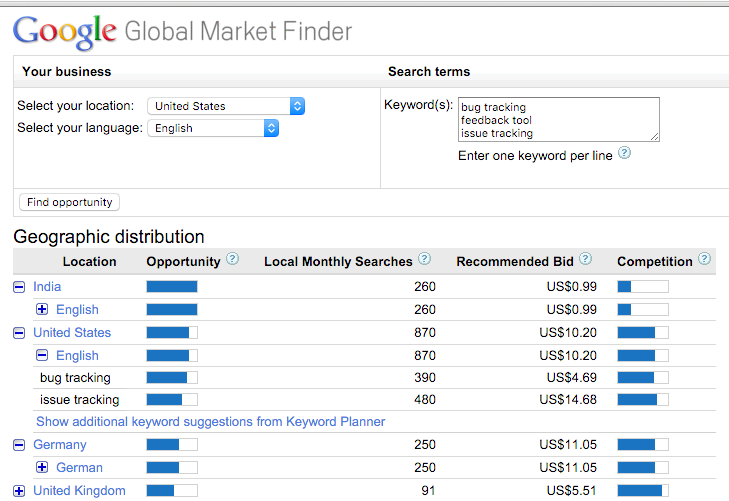Sort by the Competition column header
Image resolution: width=729 pixels, height=501 pixels.
coord(655,262)
